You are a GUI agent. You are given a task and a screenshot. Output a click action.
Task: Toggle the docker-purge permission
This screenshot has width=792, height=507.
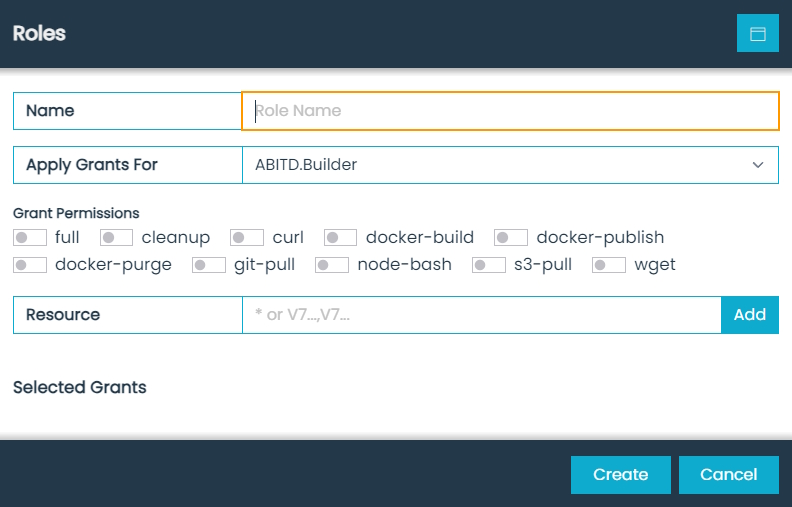pyautogui.click(x=30, y=265)
